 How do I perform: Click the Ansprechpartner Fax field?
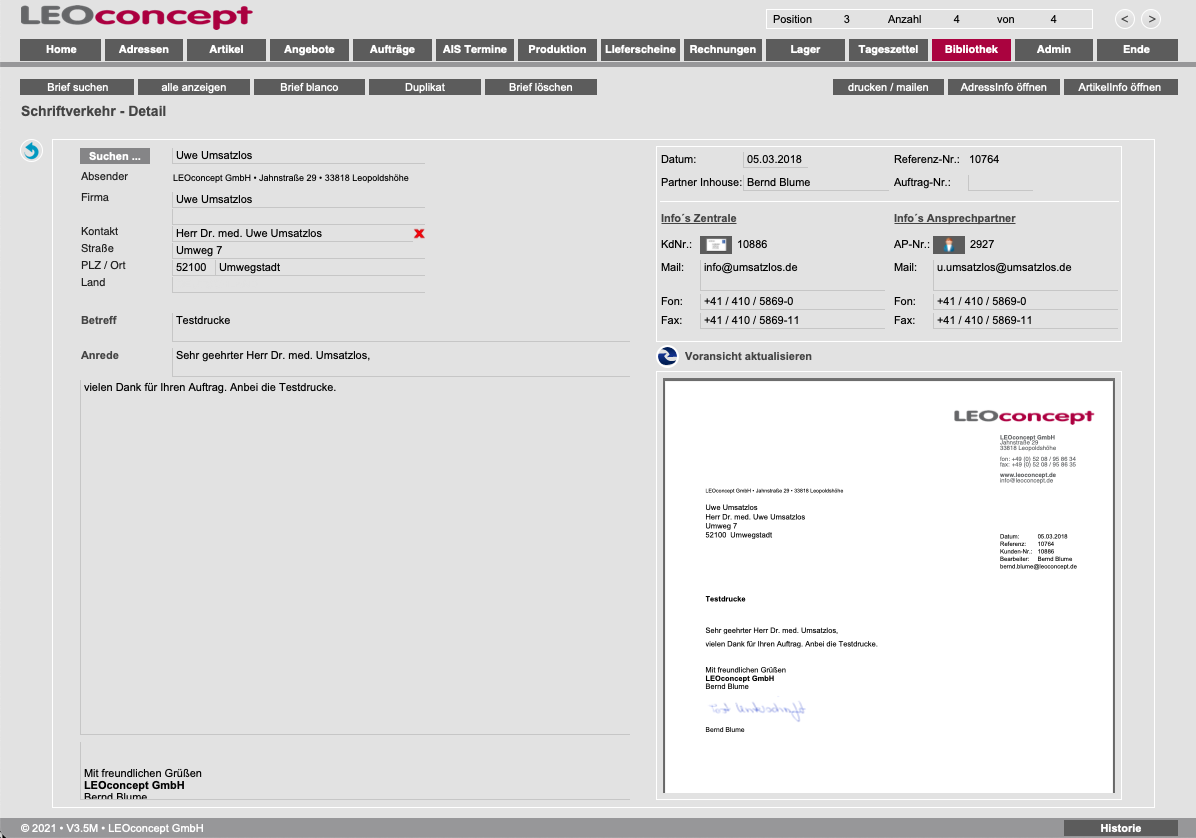point(1026,320)
